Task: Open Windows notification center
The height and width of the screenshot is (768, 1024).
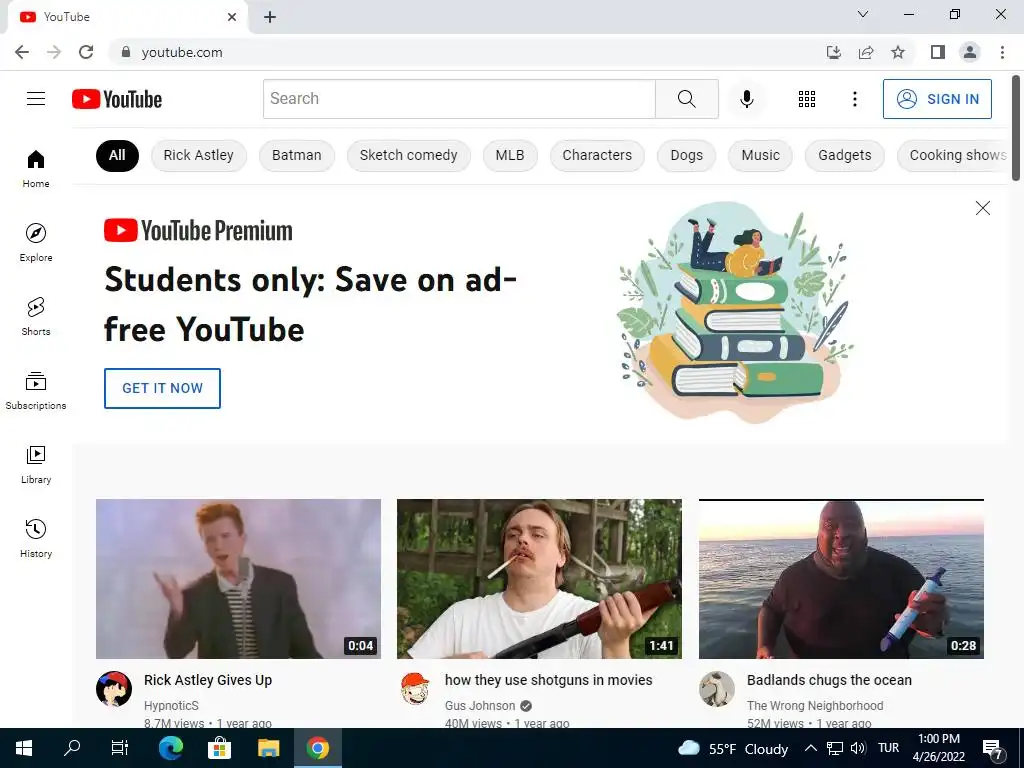Action: [993, 749]
